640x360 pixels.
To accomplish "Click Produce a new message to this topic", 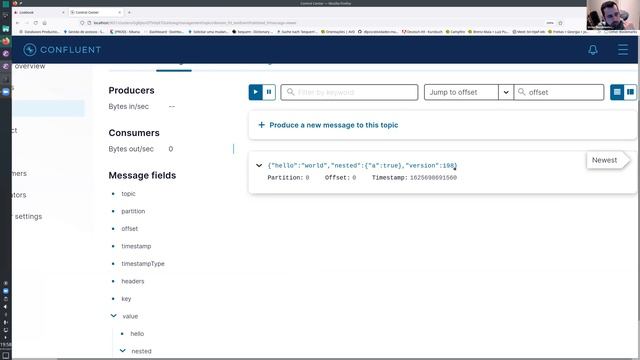I will (333, 125).
